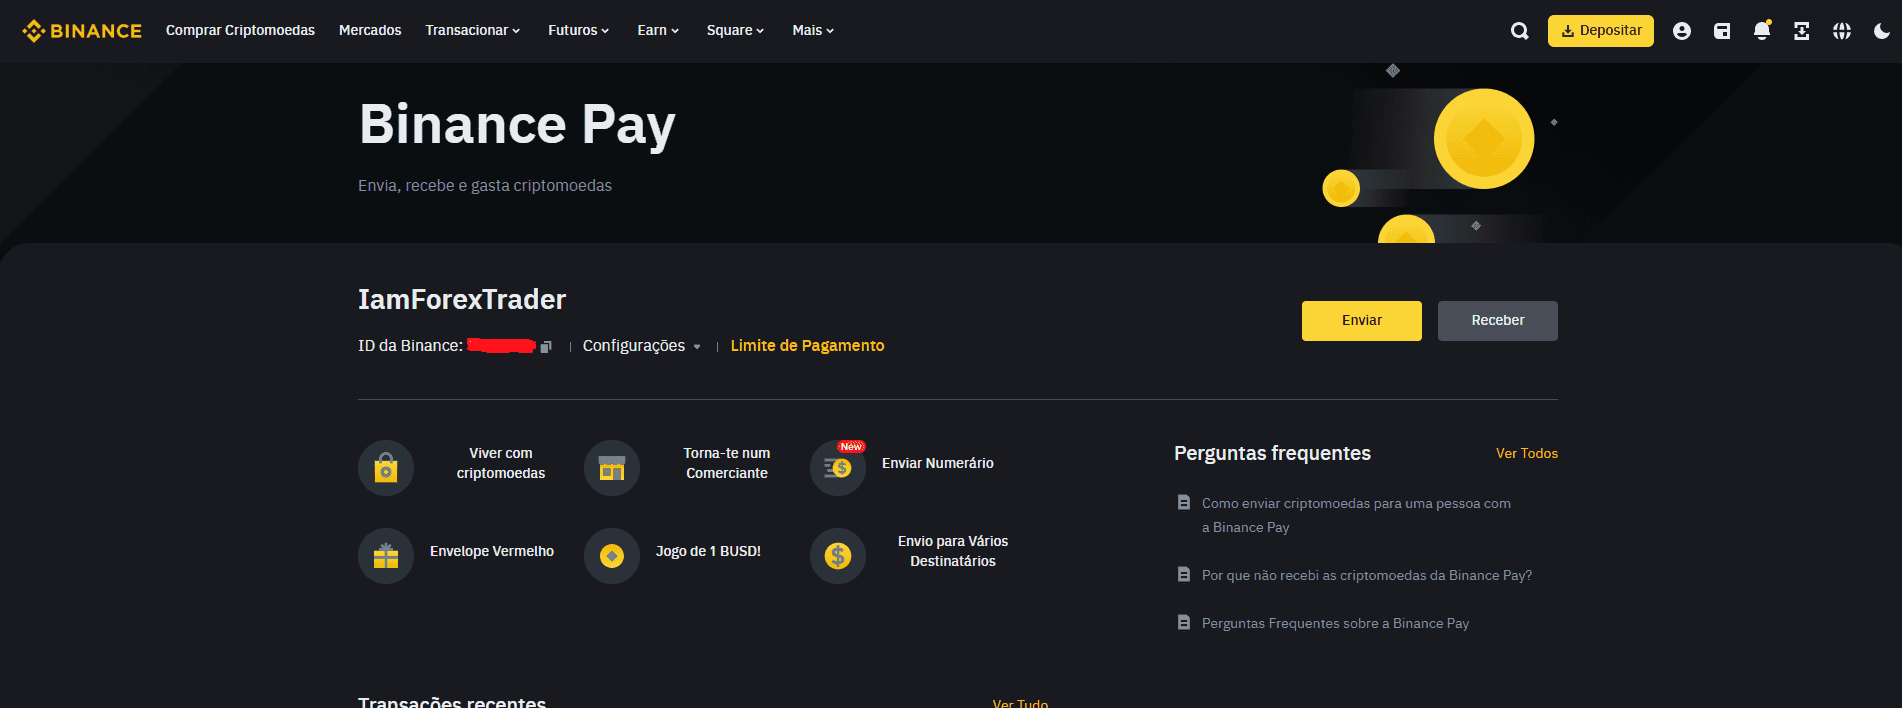Click the download app icon
Screen dimensions: 1902x708
(x=1802, y=31)
